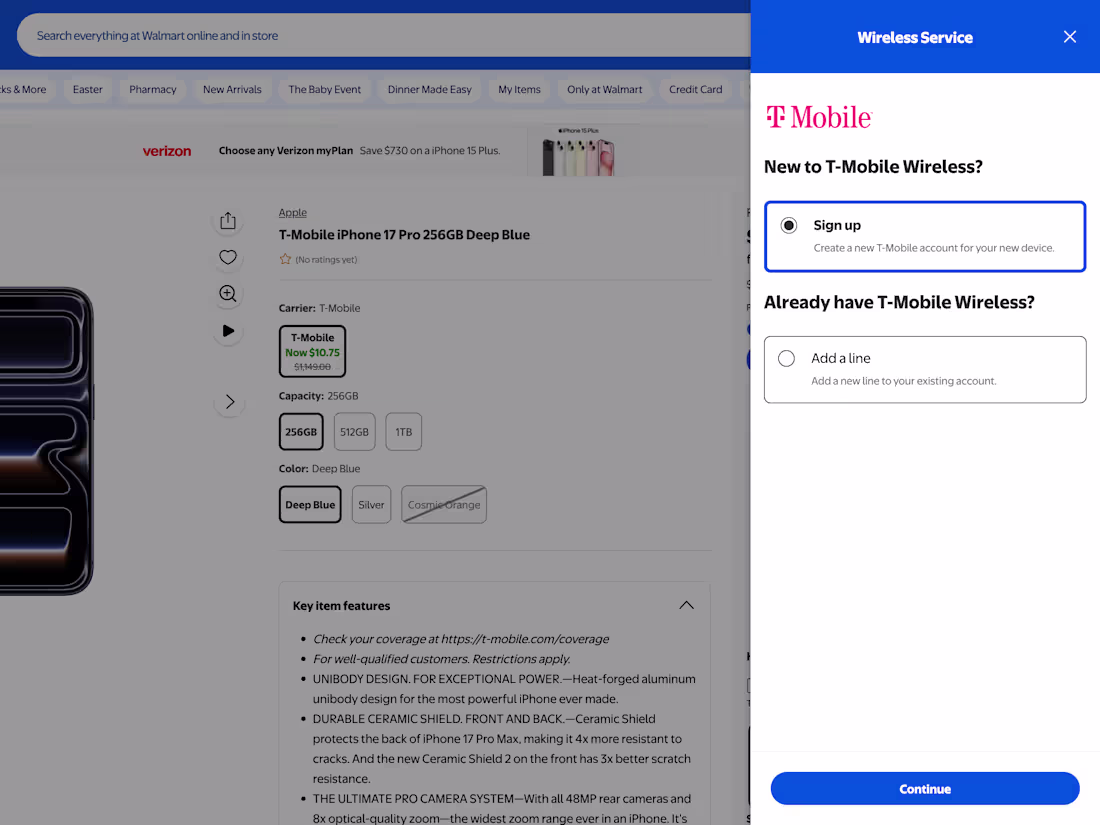Click the main iPhone product image
1100x825 pixels.
pyautogui.click(x=46, y=441)
